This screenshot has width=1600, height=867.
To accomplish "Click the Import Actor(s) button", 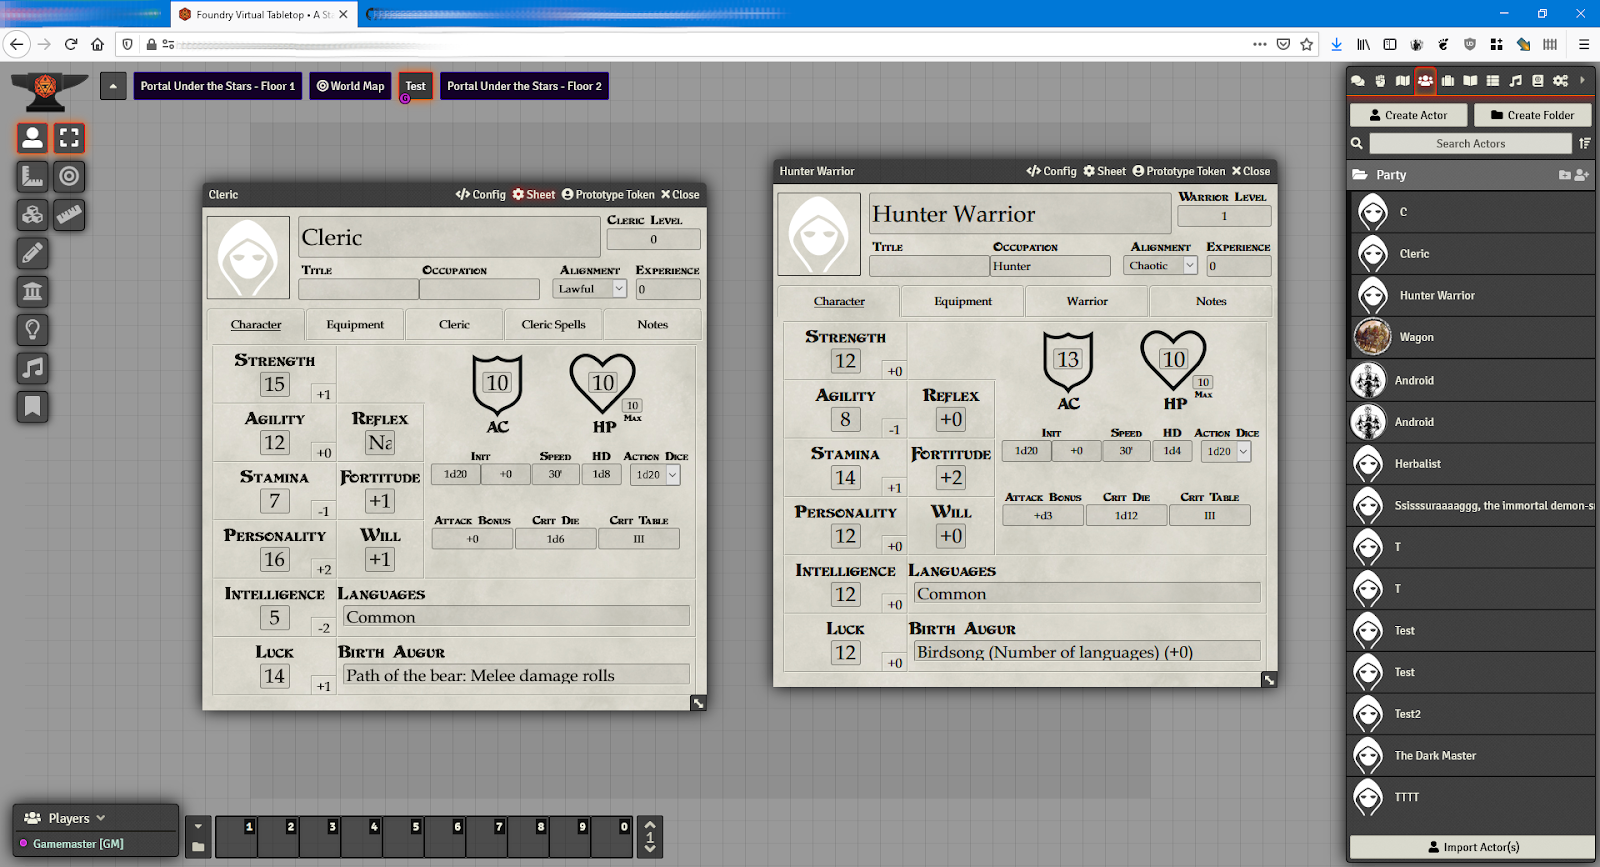I will point(1472,847).
